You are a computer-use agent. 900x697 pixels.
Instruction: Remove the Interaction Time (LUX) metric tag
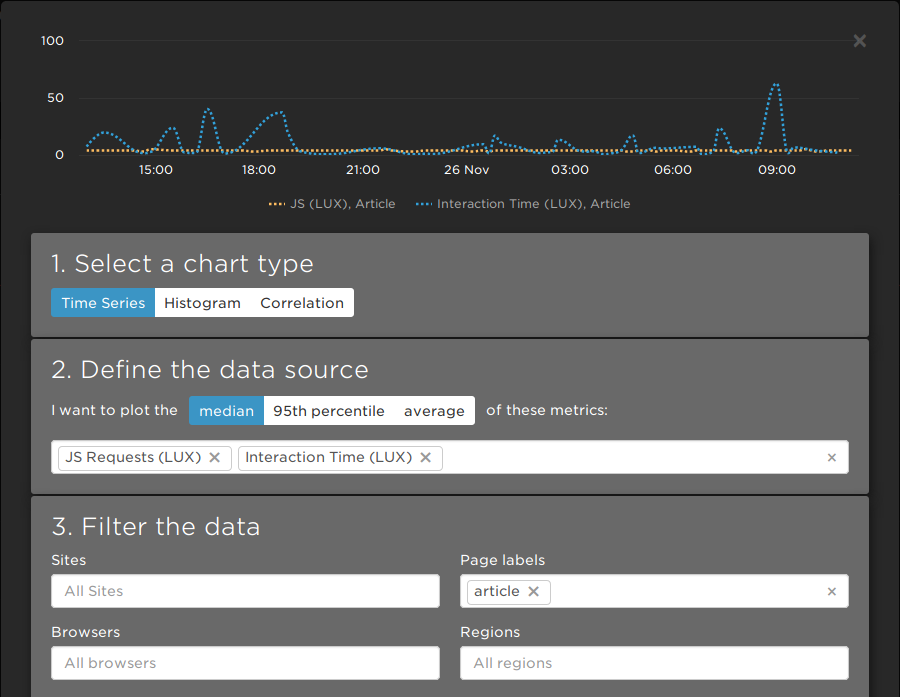[x=425, y=458]
